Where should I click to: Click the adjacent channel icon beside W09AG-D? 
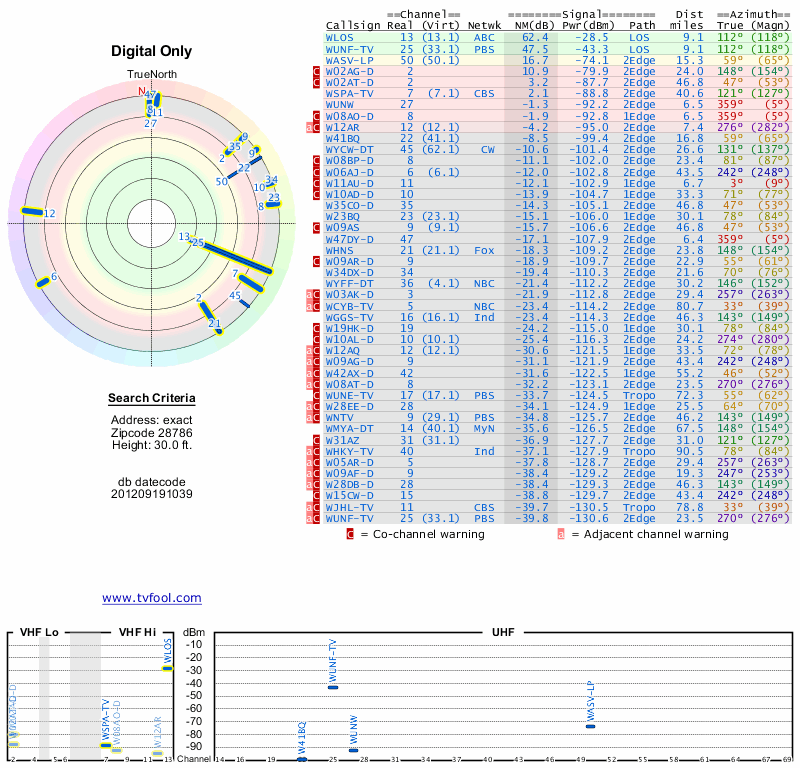[308, 361]
